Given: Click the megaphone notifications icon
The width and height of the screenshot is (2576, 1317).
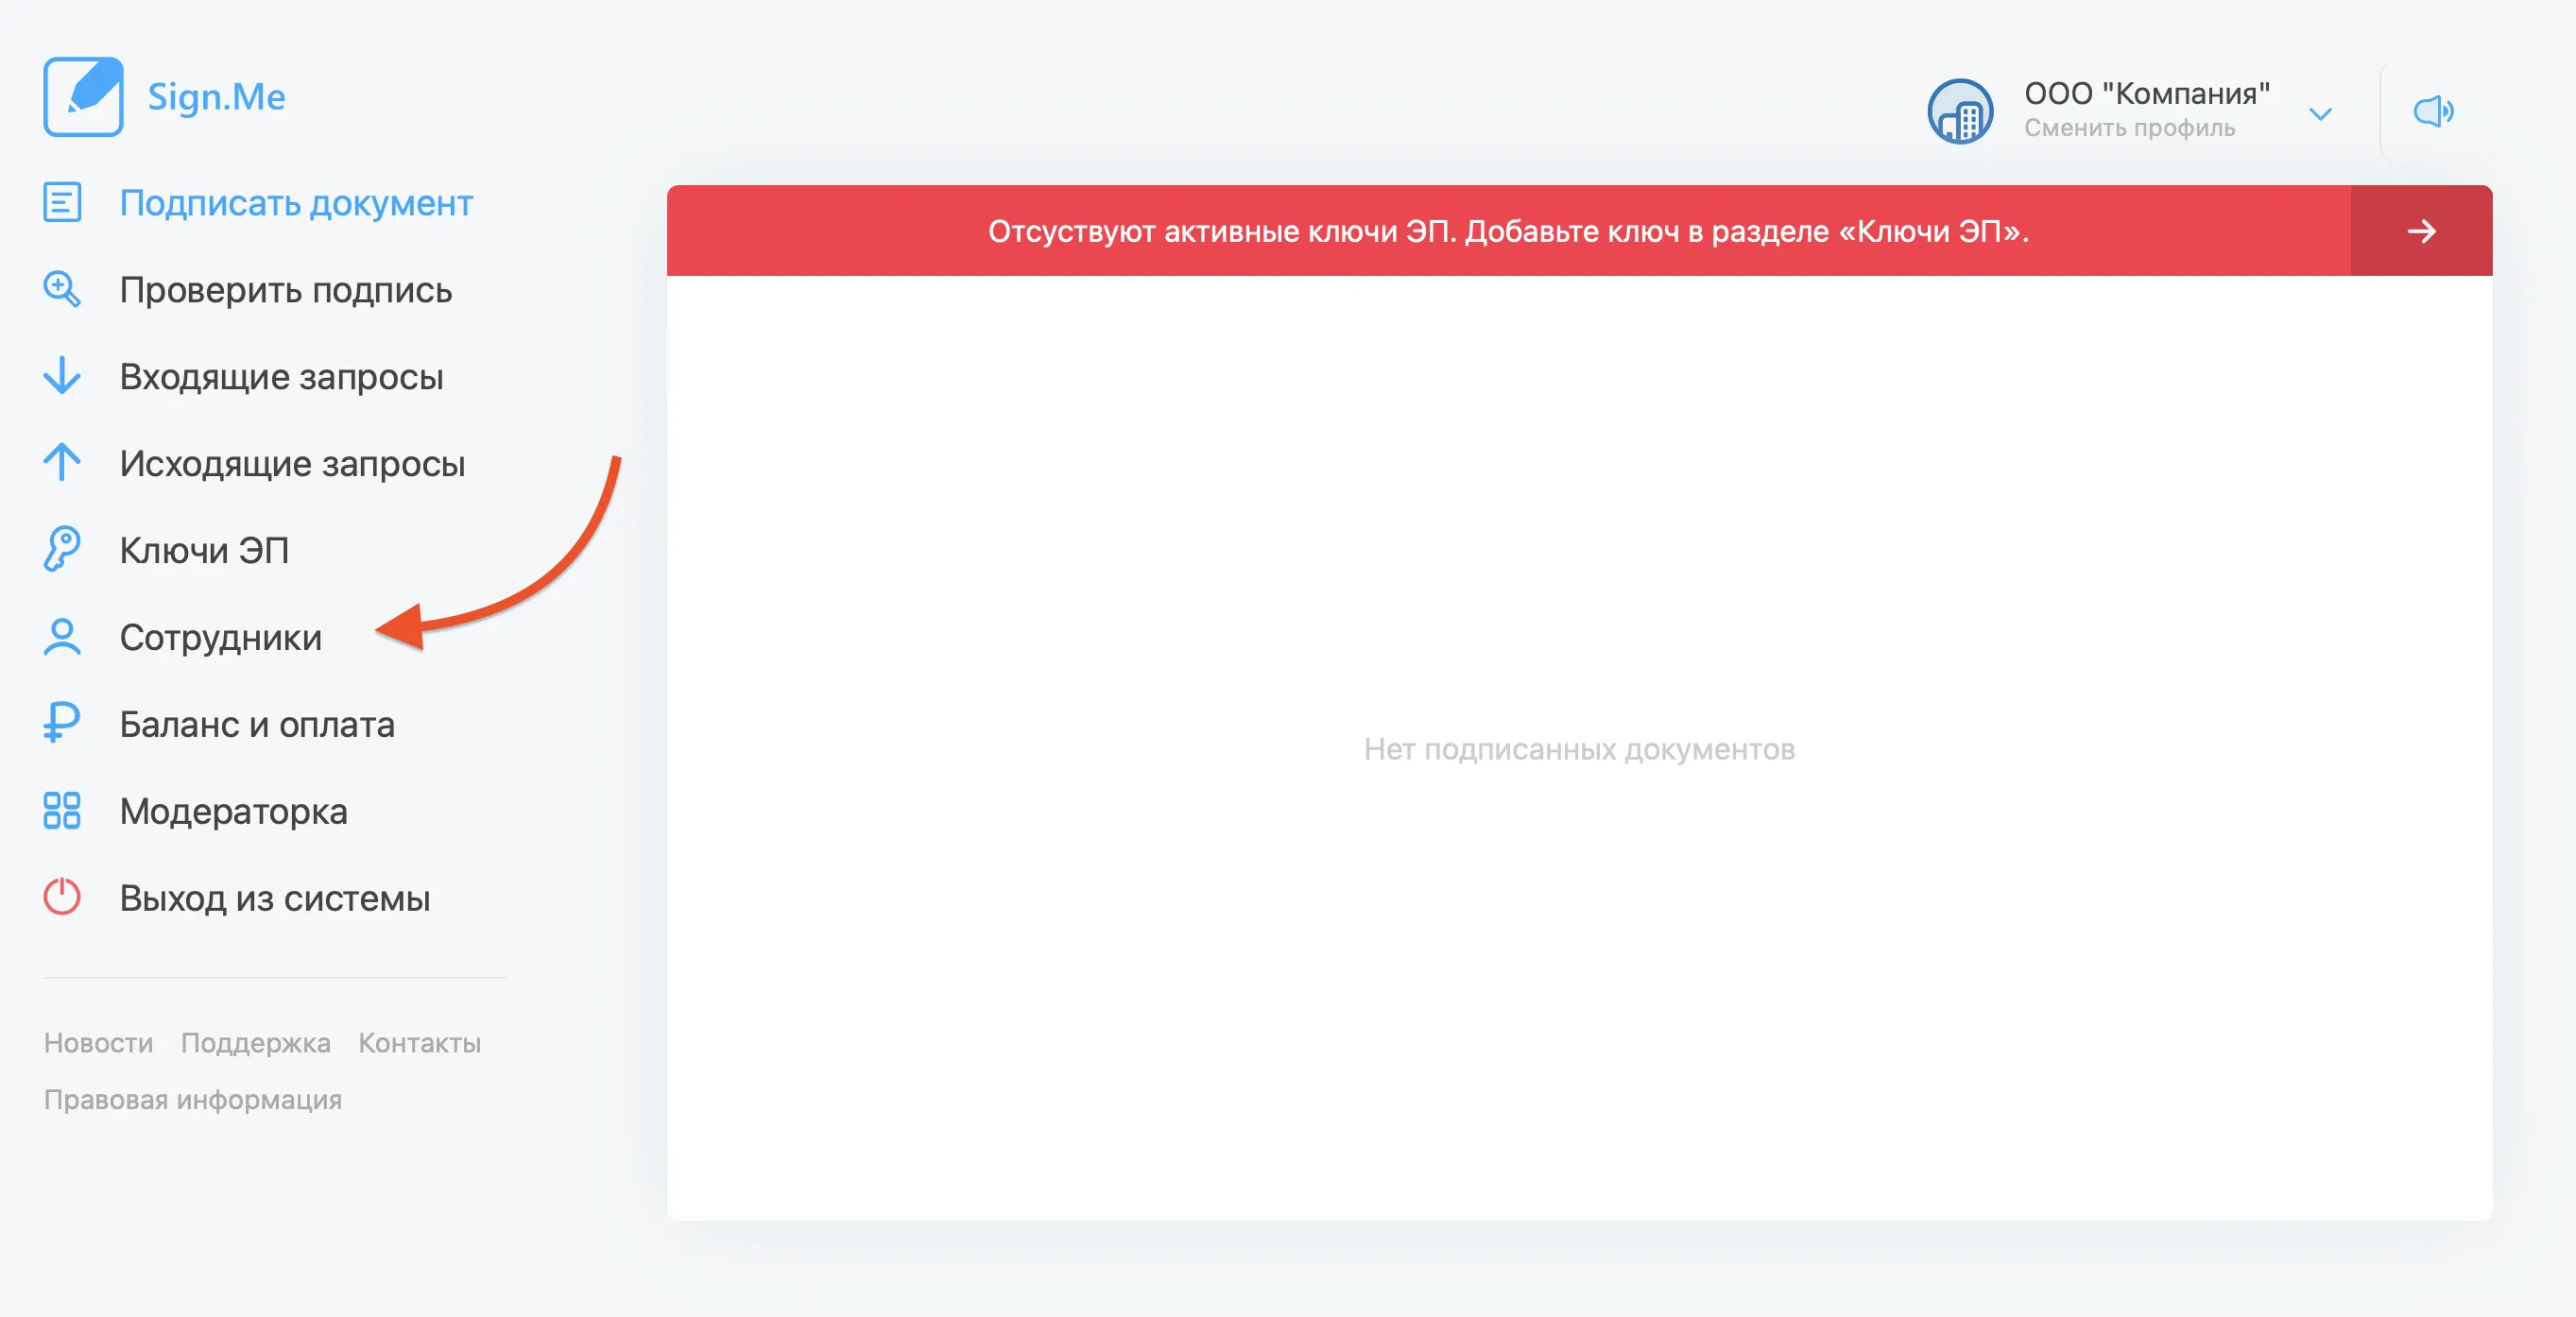Looking at the screenshot, I should click(2433, 111).
